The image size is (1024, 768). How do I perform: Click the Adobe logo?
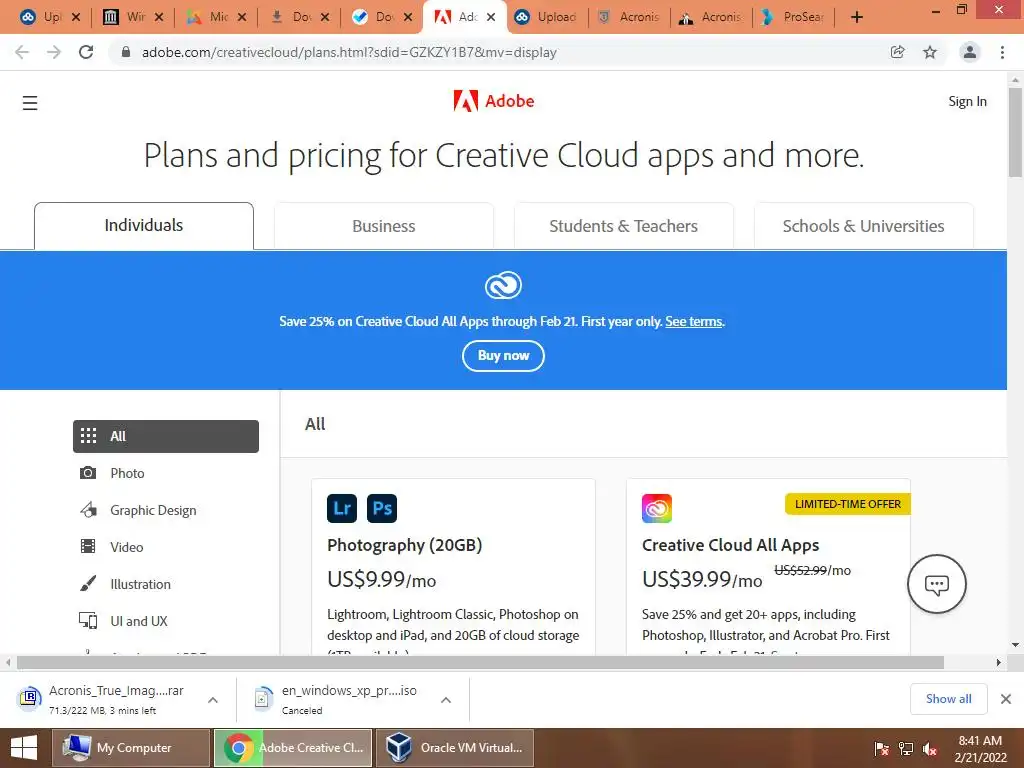pyautogui.click(x=494, y=101)
